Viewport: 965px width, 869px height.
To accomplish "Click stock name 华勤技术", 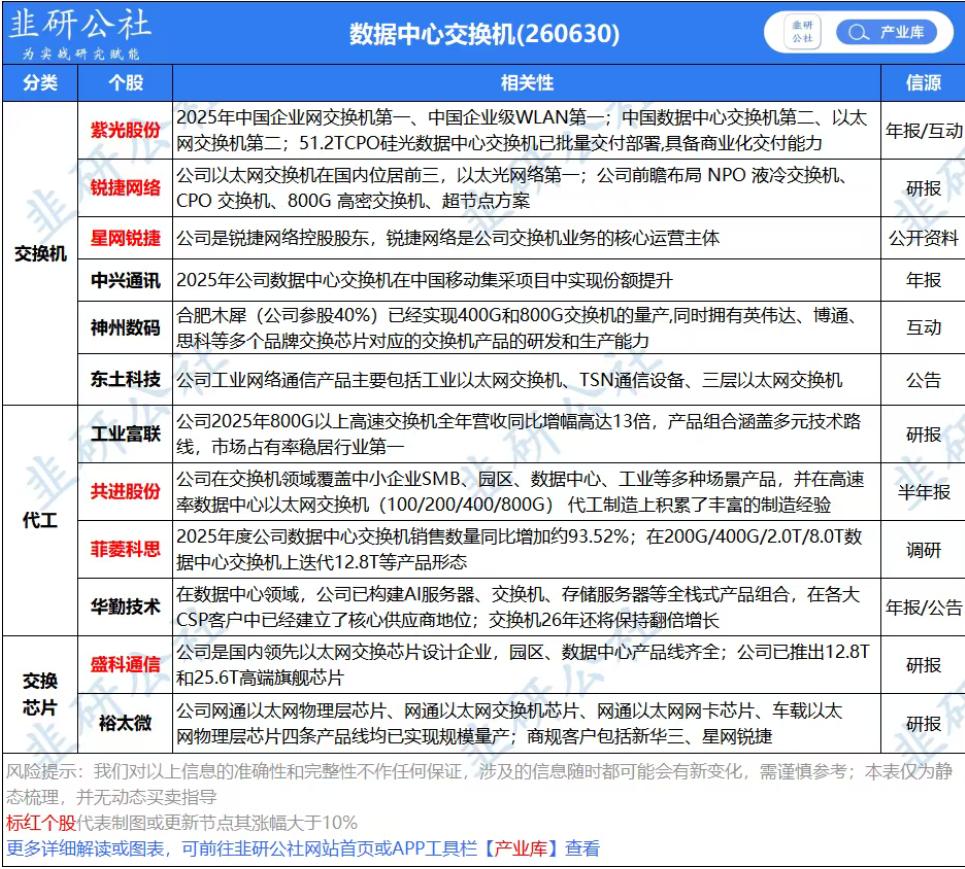I will [125, 607].
